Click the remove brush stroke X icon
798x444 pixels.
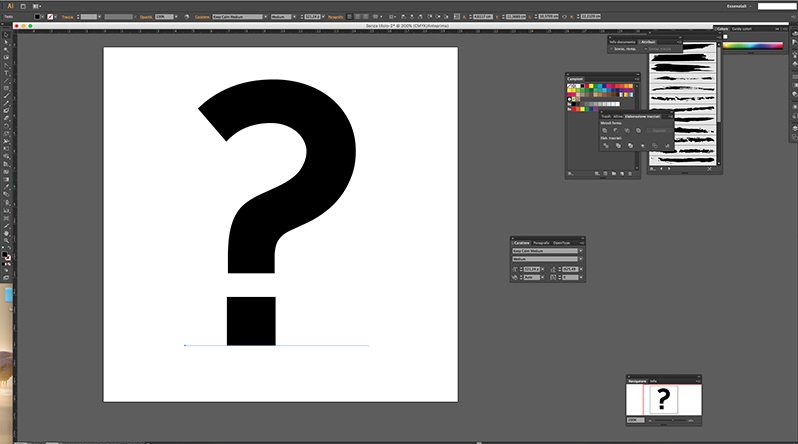click(709, 169)
